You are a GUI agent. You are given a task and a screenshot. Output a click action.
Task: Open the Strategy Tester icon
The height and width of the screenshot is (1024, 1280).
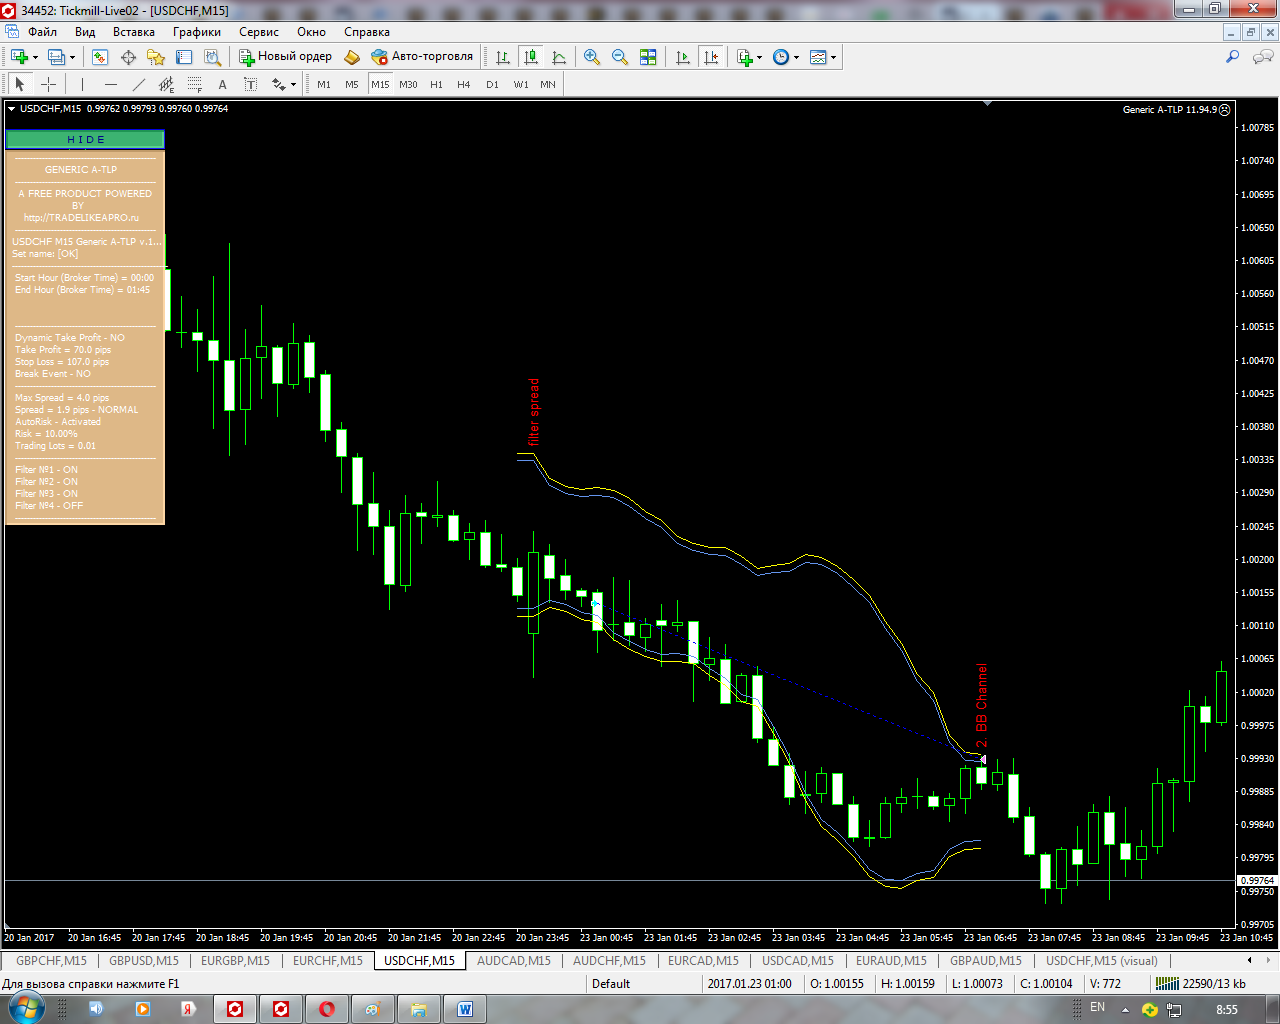(x=212, y=57)
